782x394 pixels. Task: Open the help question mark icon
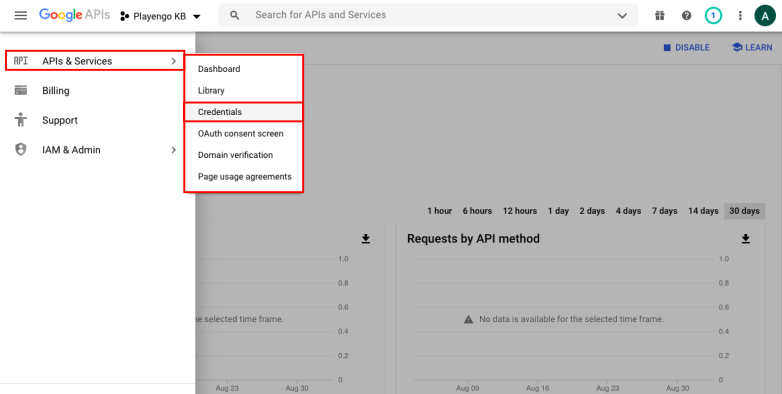[687, 15]
